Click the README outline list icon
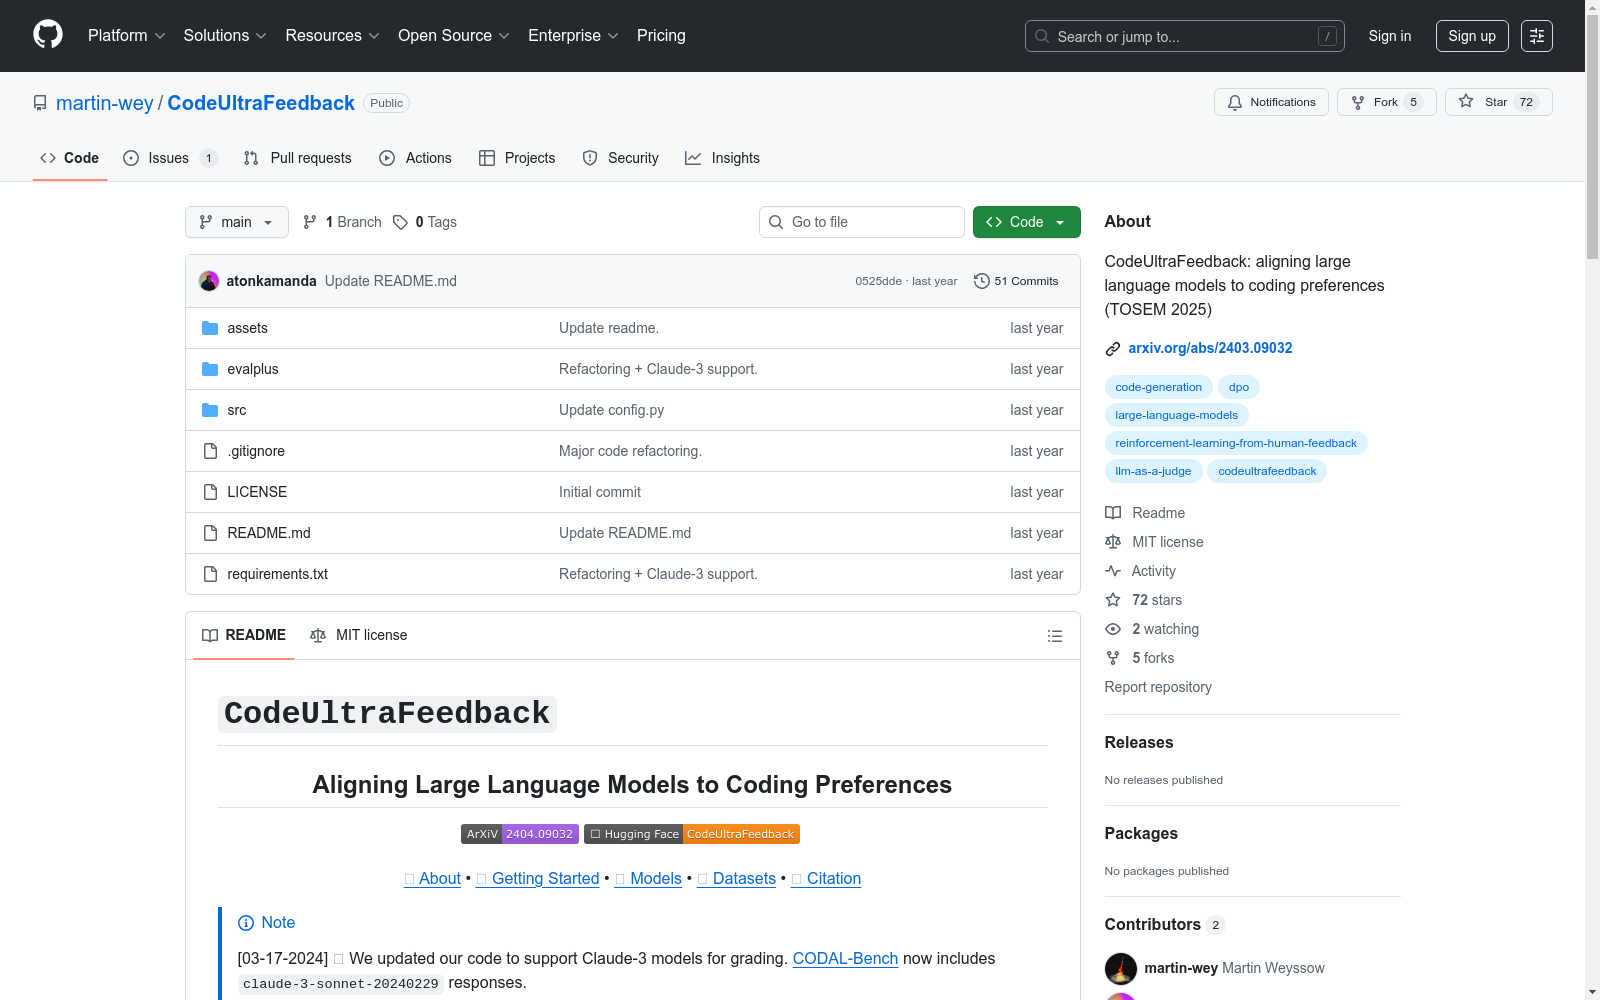The width and height of the screenshot is (1600, 1000). pos(1054,636)
